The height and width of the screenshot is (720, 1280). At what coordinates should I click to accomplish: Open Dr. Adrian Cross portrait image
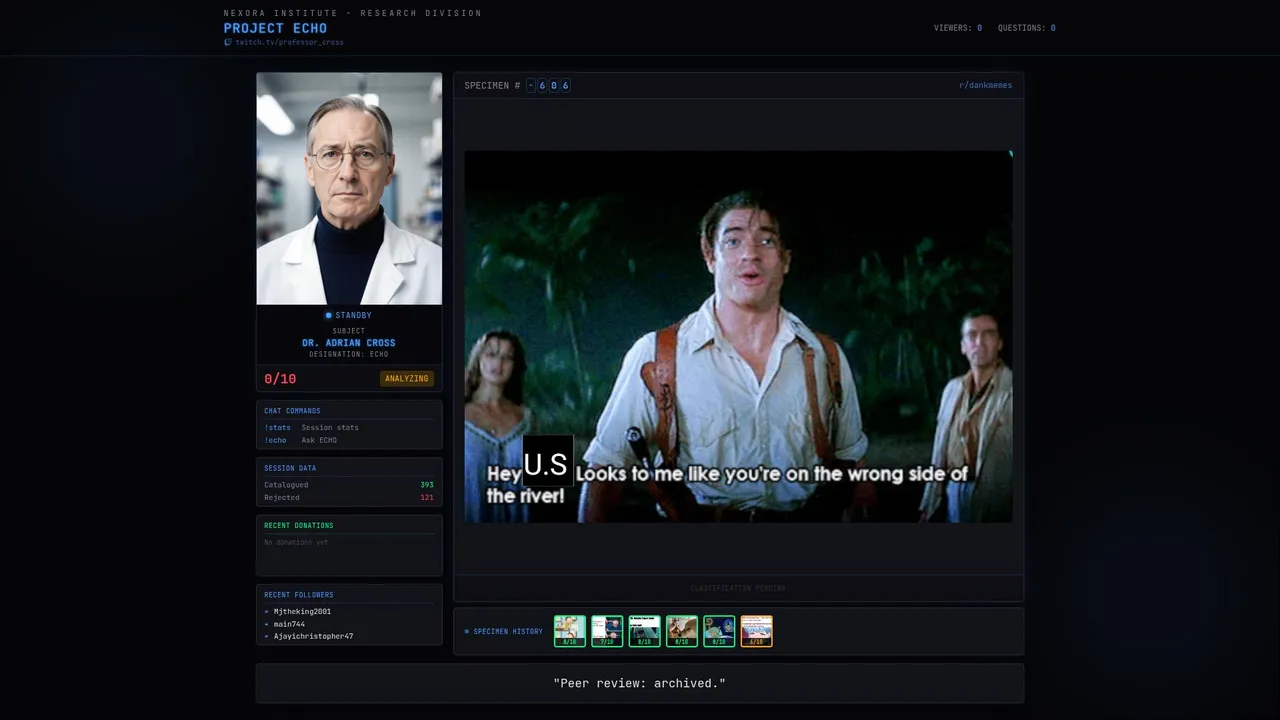[x=349, y=188]
